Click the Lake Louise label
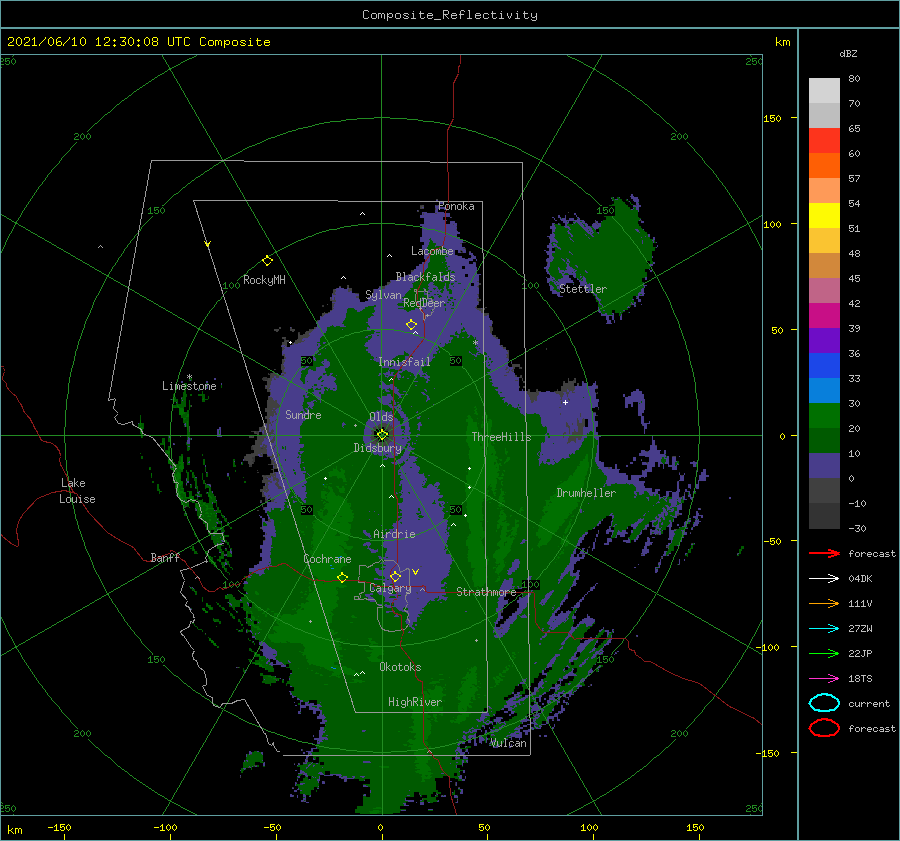Viewport: 900px width, 841px height. click(x=77, y=491)
